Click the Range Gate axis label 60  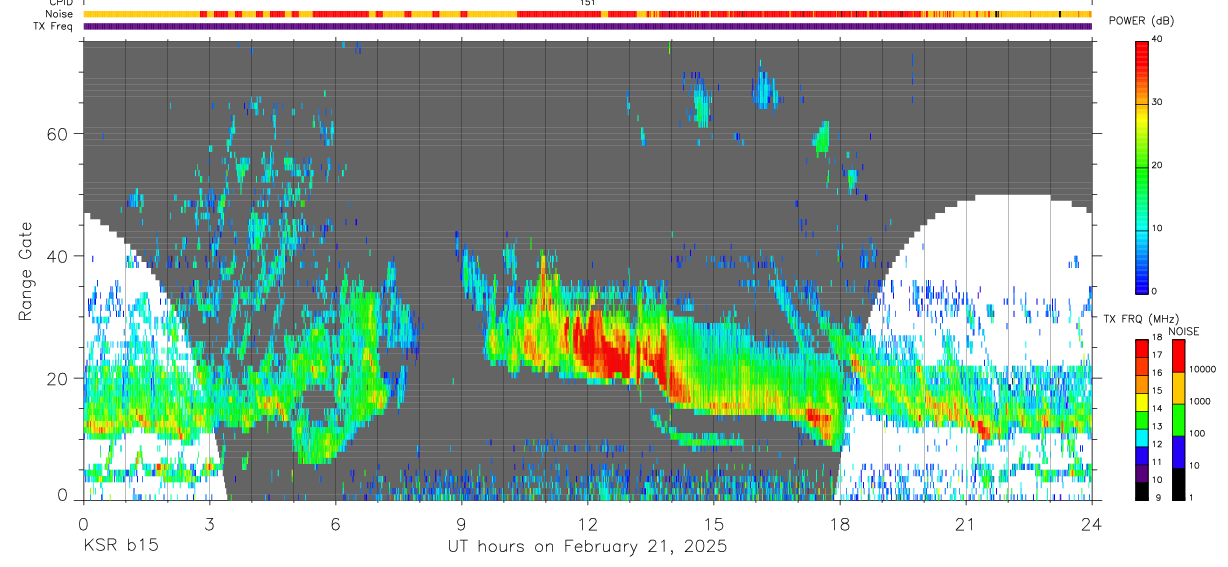coord(59,134)
